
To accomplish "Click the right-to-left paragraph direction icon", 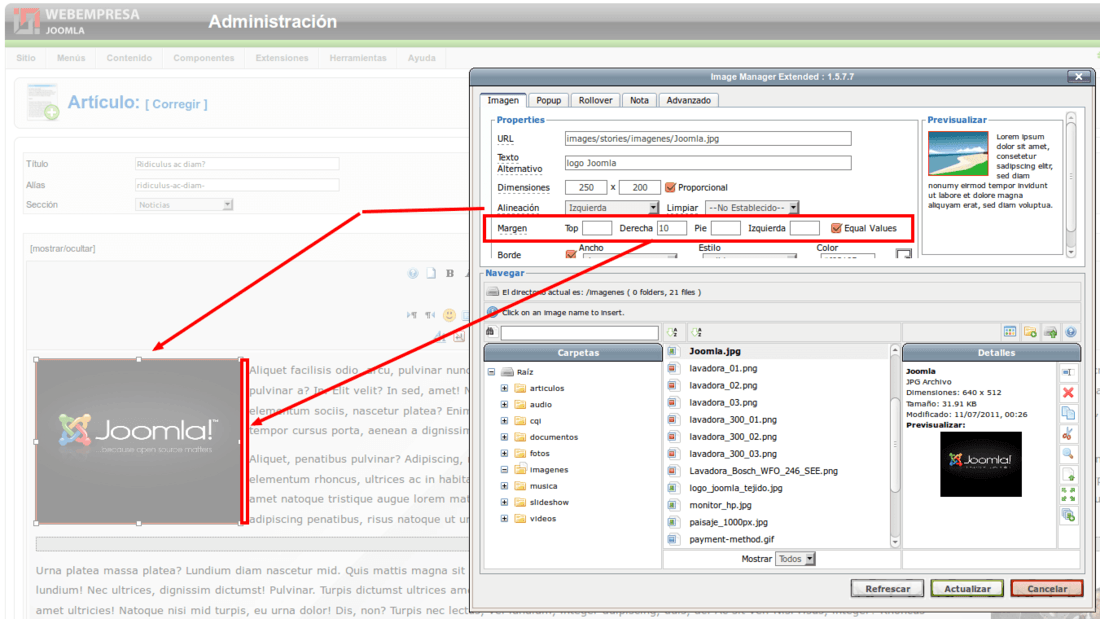I will (x=430, y=315).
